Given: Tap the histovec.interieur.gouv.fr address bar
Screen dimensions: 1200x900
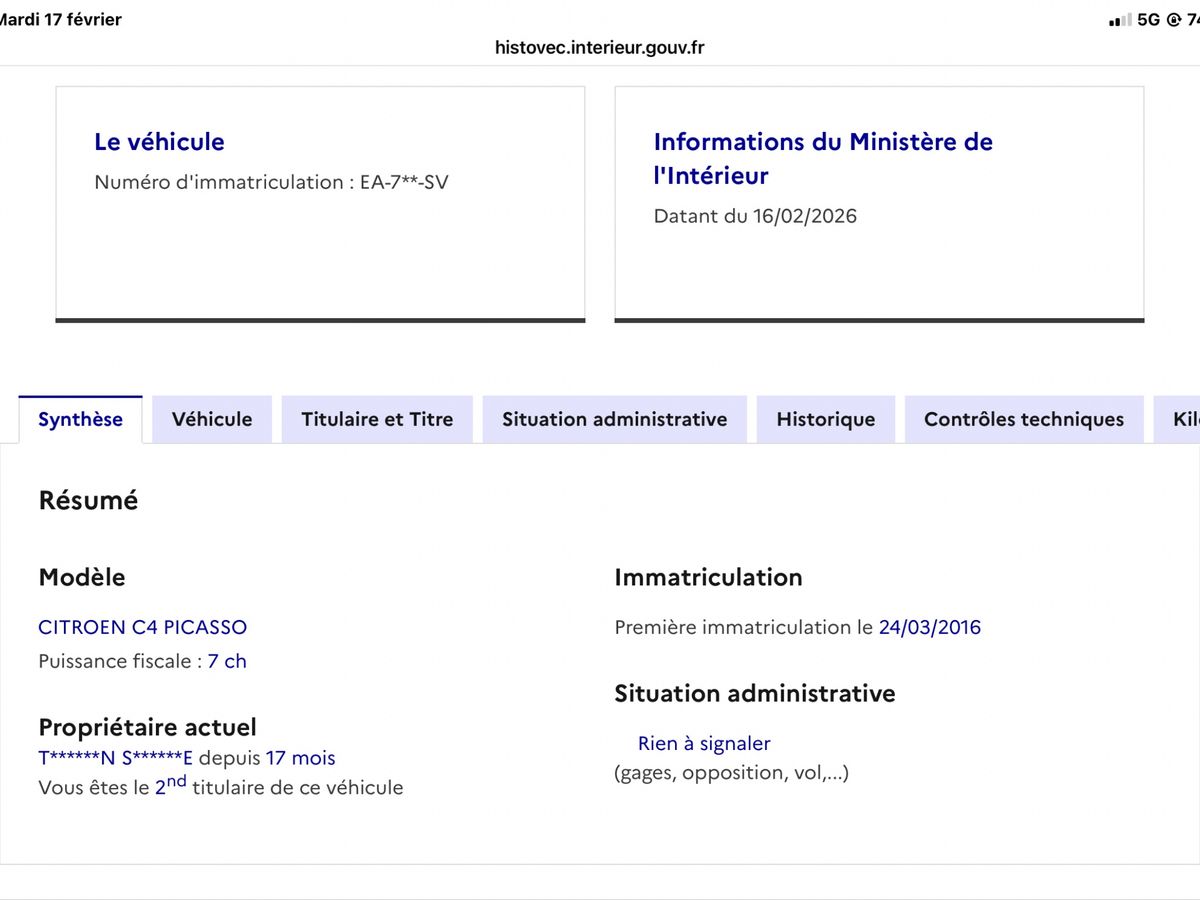Looking at the screenshot, I should coord(600,47).
